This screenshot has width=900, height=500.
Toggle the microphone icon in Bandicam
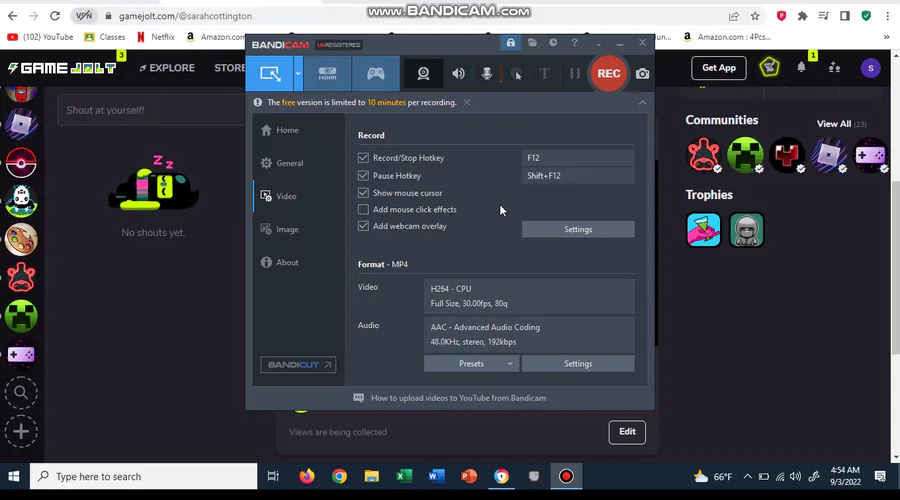click(487, 73)
